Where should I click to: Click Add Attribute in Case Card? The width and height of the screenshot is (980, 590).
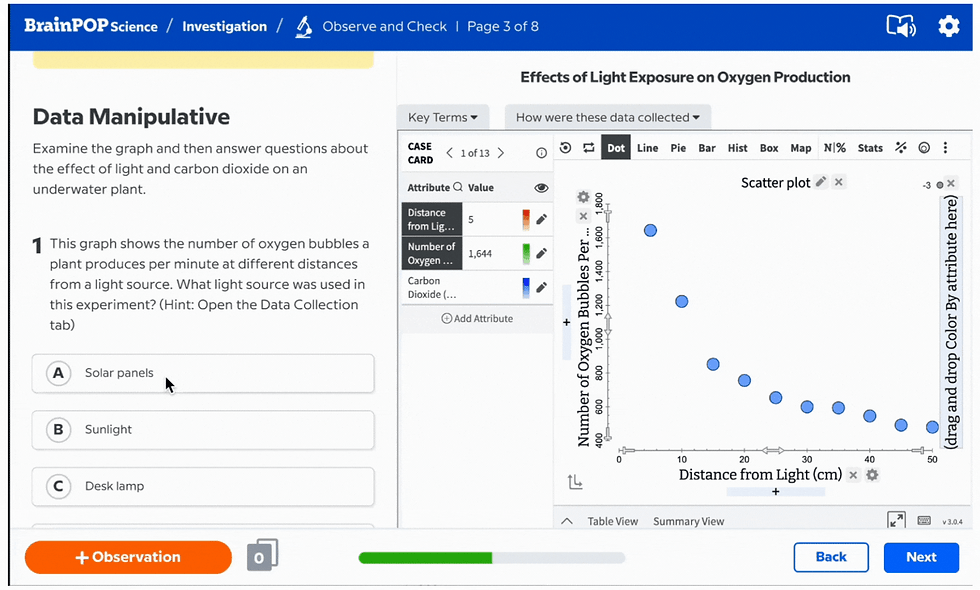pos(477,319)
